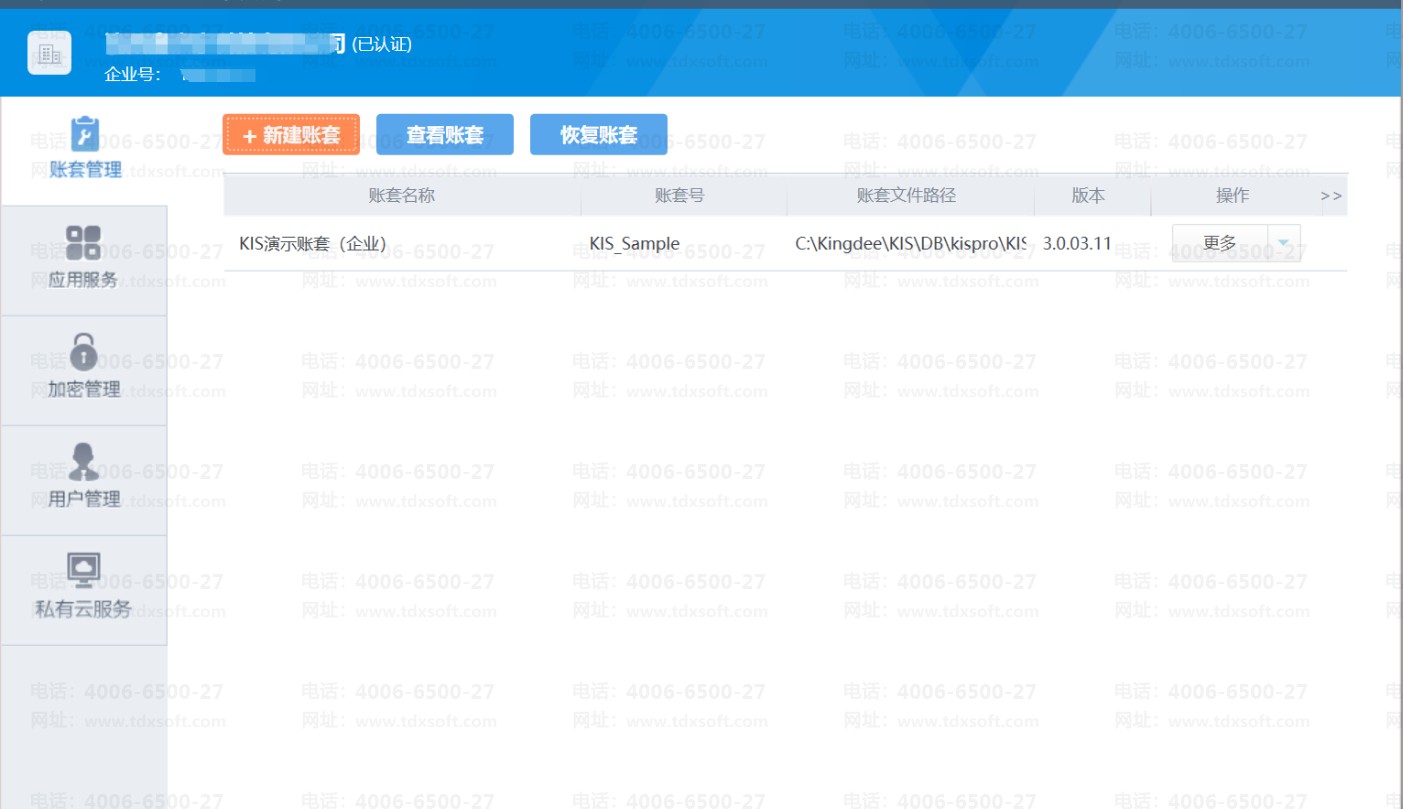Select the KIS演示账套（企业）row name

coord(313,243)
